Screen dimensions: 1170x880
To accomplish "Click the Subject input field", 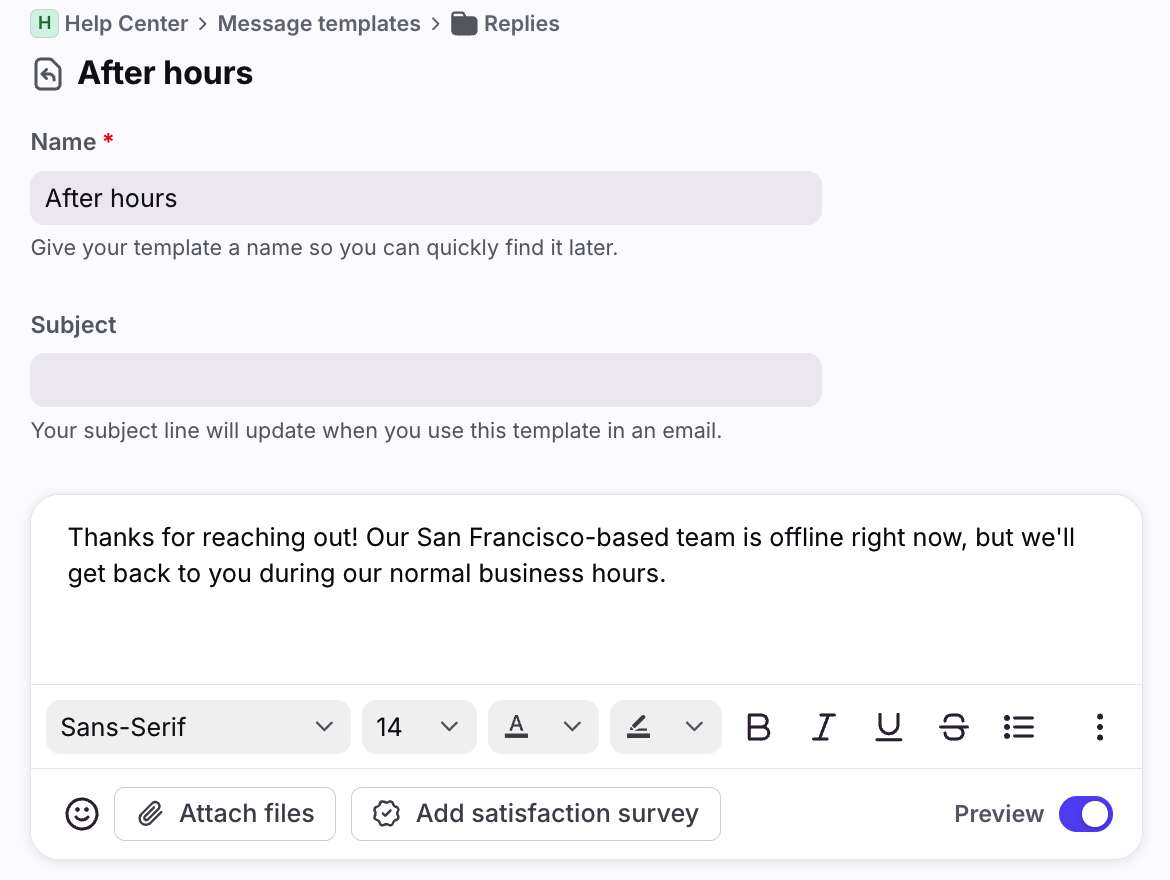I will (x=425, y=380).
